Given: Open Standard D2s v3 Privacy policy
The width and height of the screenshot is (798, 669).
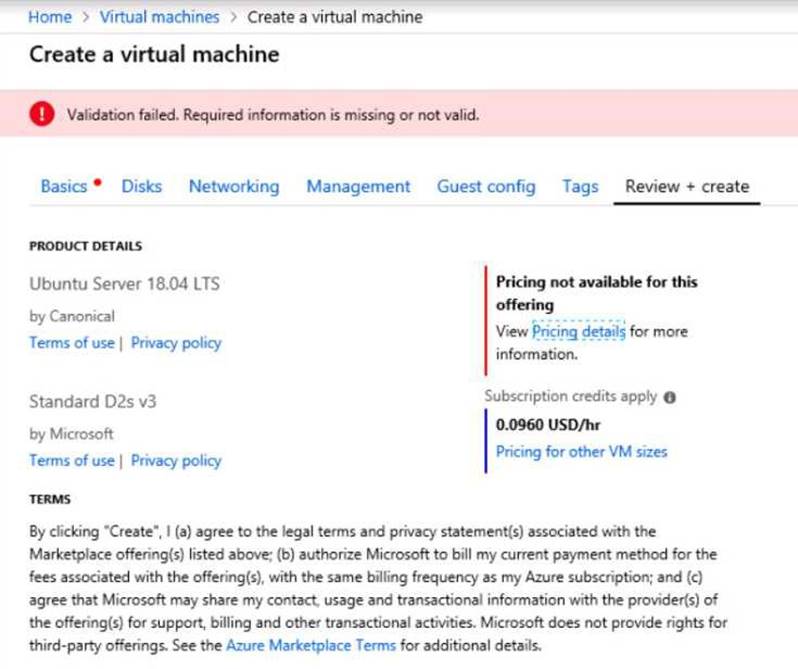Looking at the screenshot, I should pos(176,460).
